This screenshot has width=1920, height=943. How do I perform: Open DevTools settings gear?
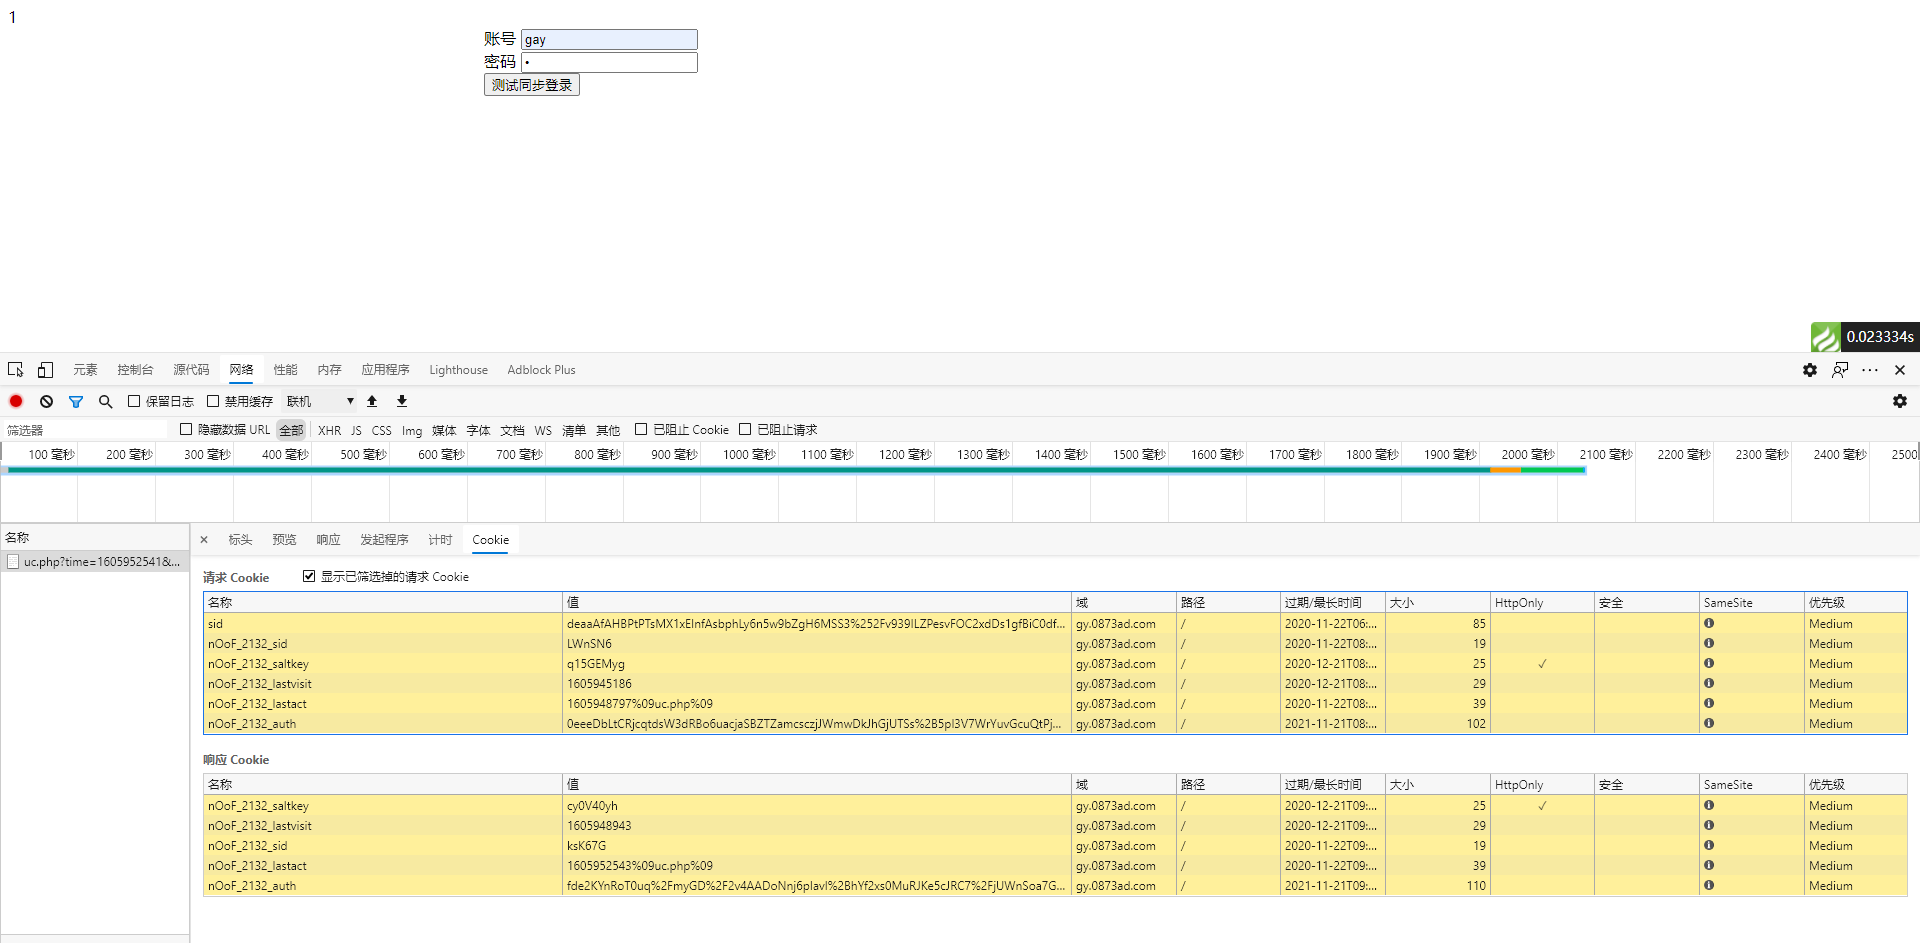tap(1808, 369)
